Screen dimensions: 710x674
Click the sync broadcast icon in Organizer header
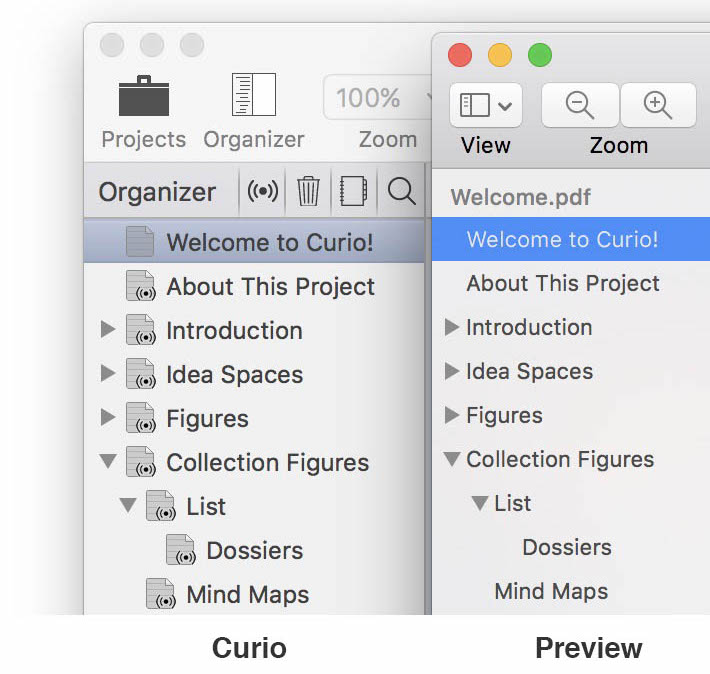(263, 191)
